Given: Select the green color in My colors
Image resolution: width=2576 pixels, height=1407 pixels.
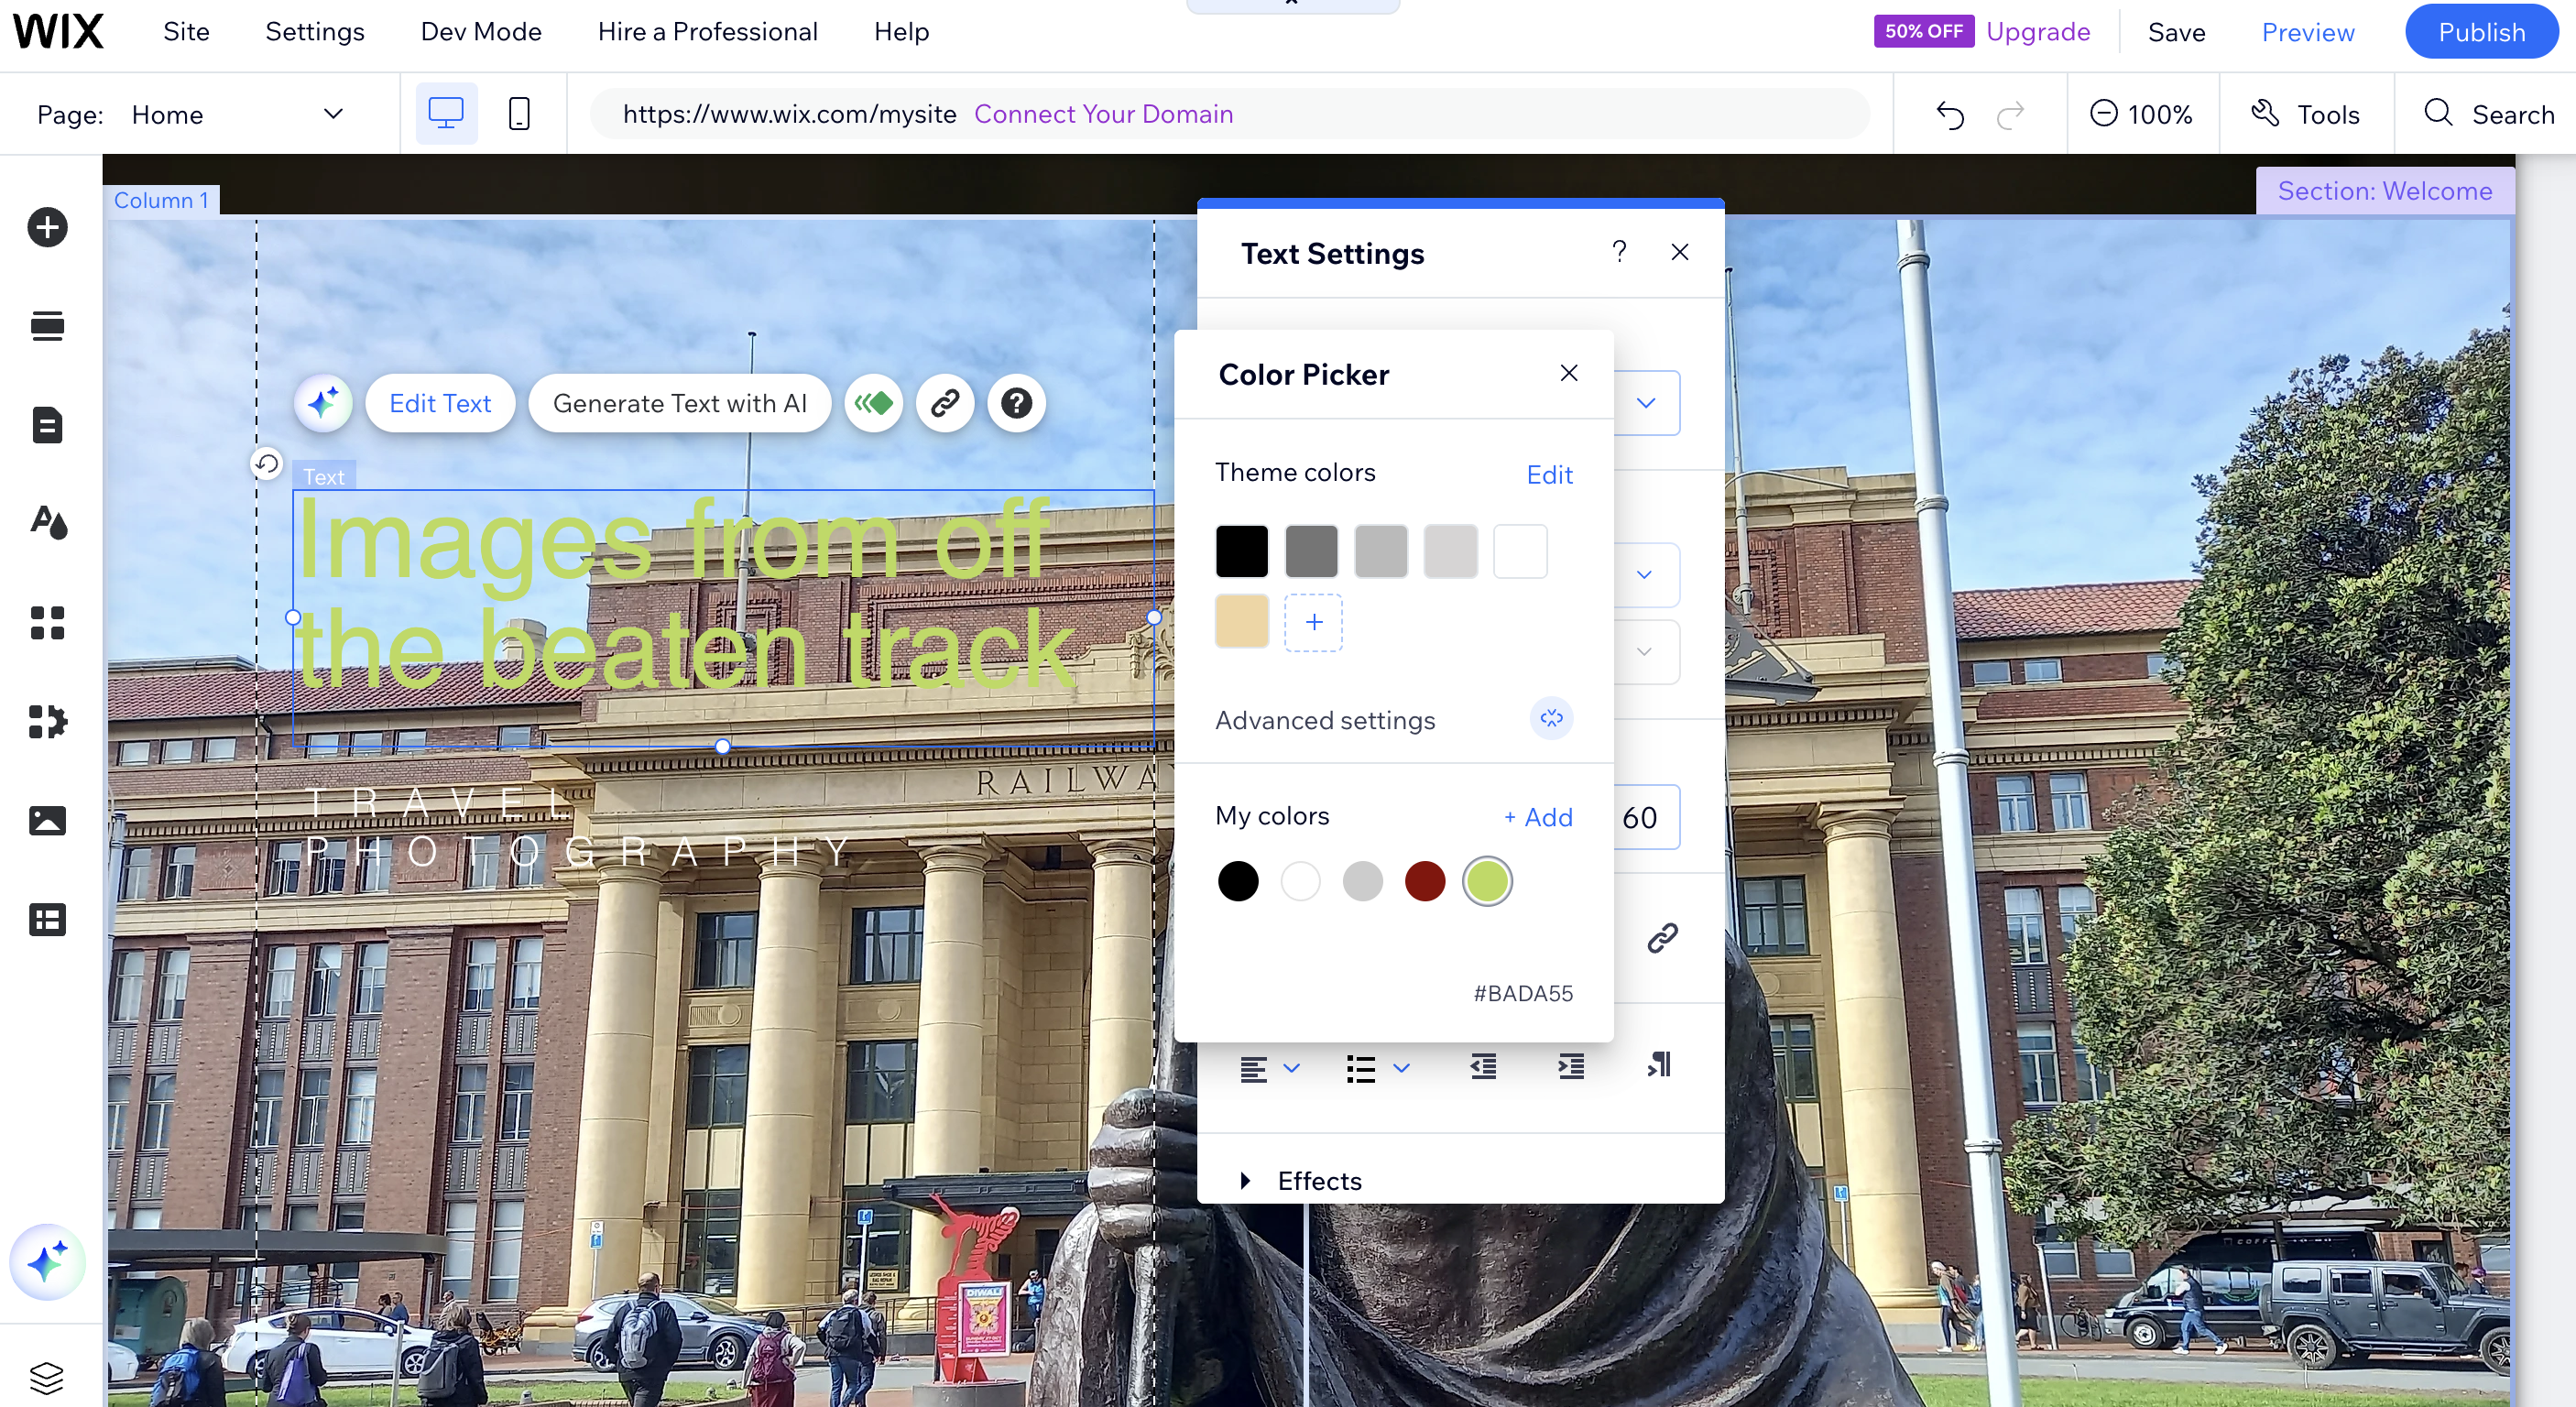Looking at the screenshot, I should tap(1488, 881).
